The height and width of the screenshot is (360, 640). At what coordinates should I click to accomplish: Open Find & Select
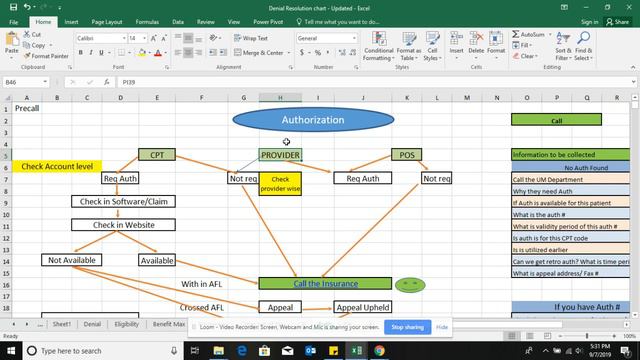click(x=583, y=46)
